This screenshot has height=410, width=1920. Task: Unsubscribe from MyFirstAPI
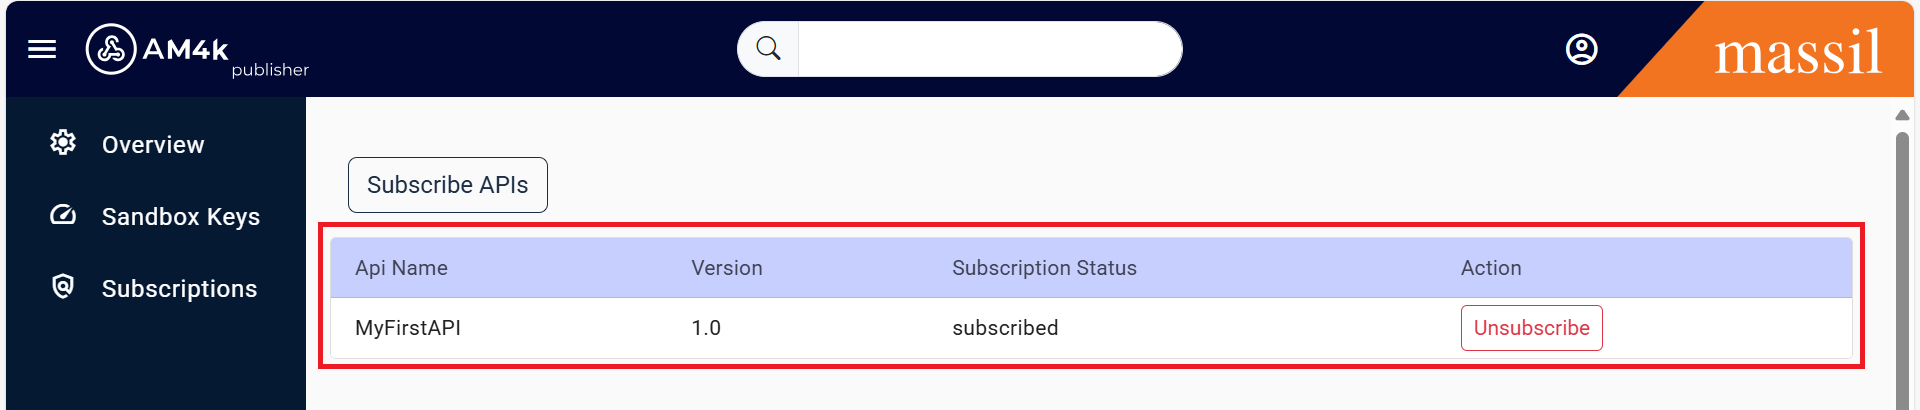(x=1531, y=328)
